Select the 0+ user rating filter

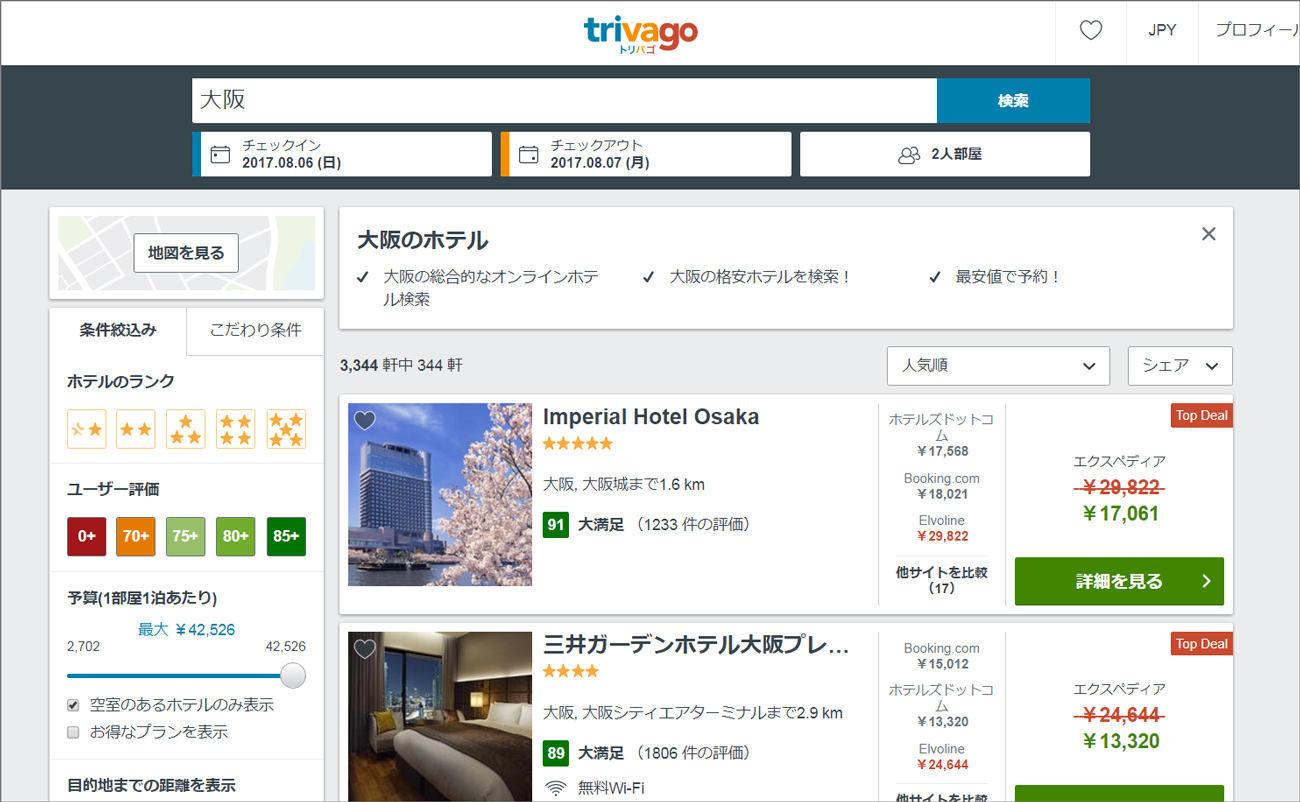click(86, 536)
